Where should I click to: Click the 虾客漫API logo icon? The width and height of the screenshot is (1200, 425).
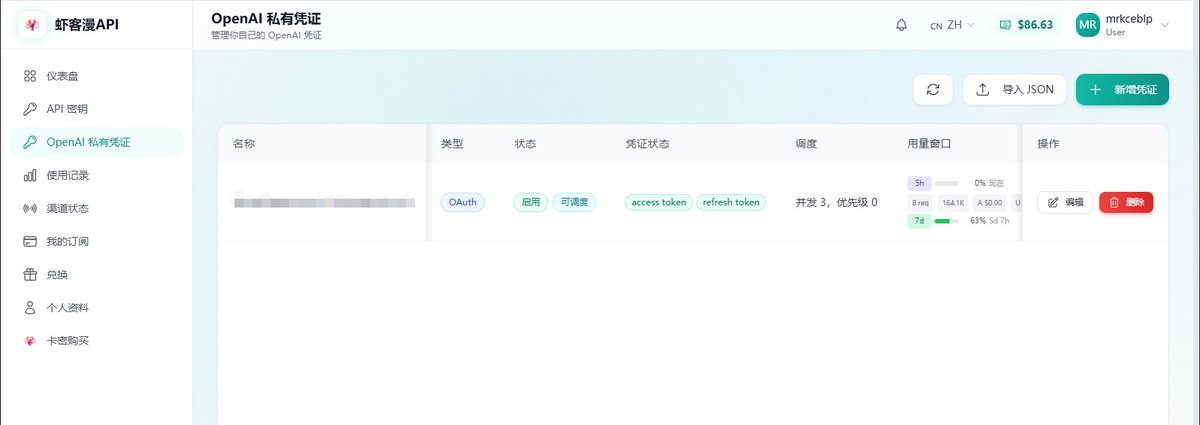(30, 24)
